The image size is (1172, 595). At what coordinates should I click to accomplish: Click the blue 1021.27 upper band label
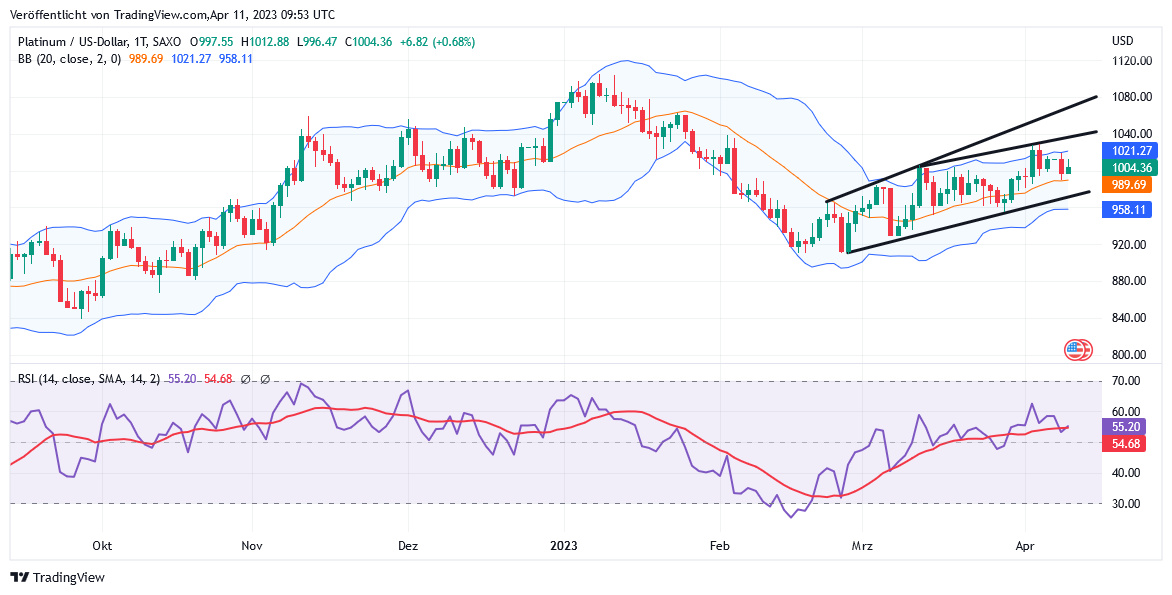tap(1128, 150)
